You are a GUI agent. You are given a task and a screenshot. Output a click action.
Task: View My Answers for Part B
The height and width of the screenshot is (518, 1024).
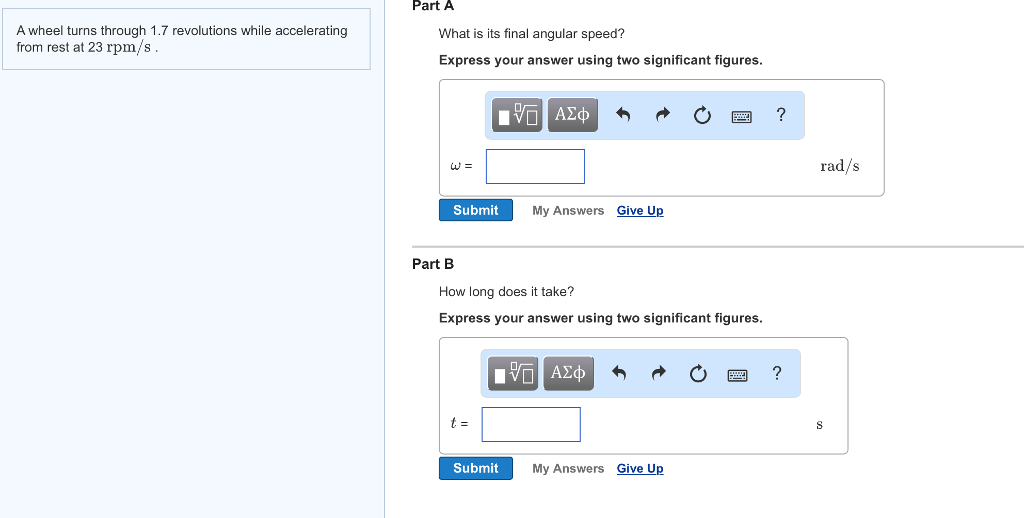(x=568, y=468)
